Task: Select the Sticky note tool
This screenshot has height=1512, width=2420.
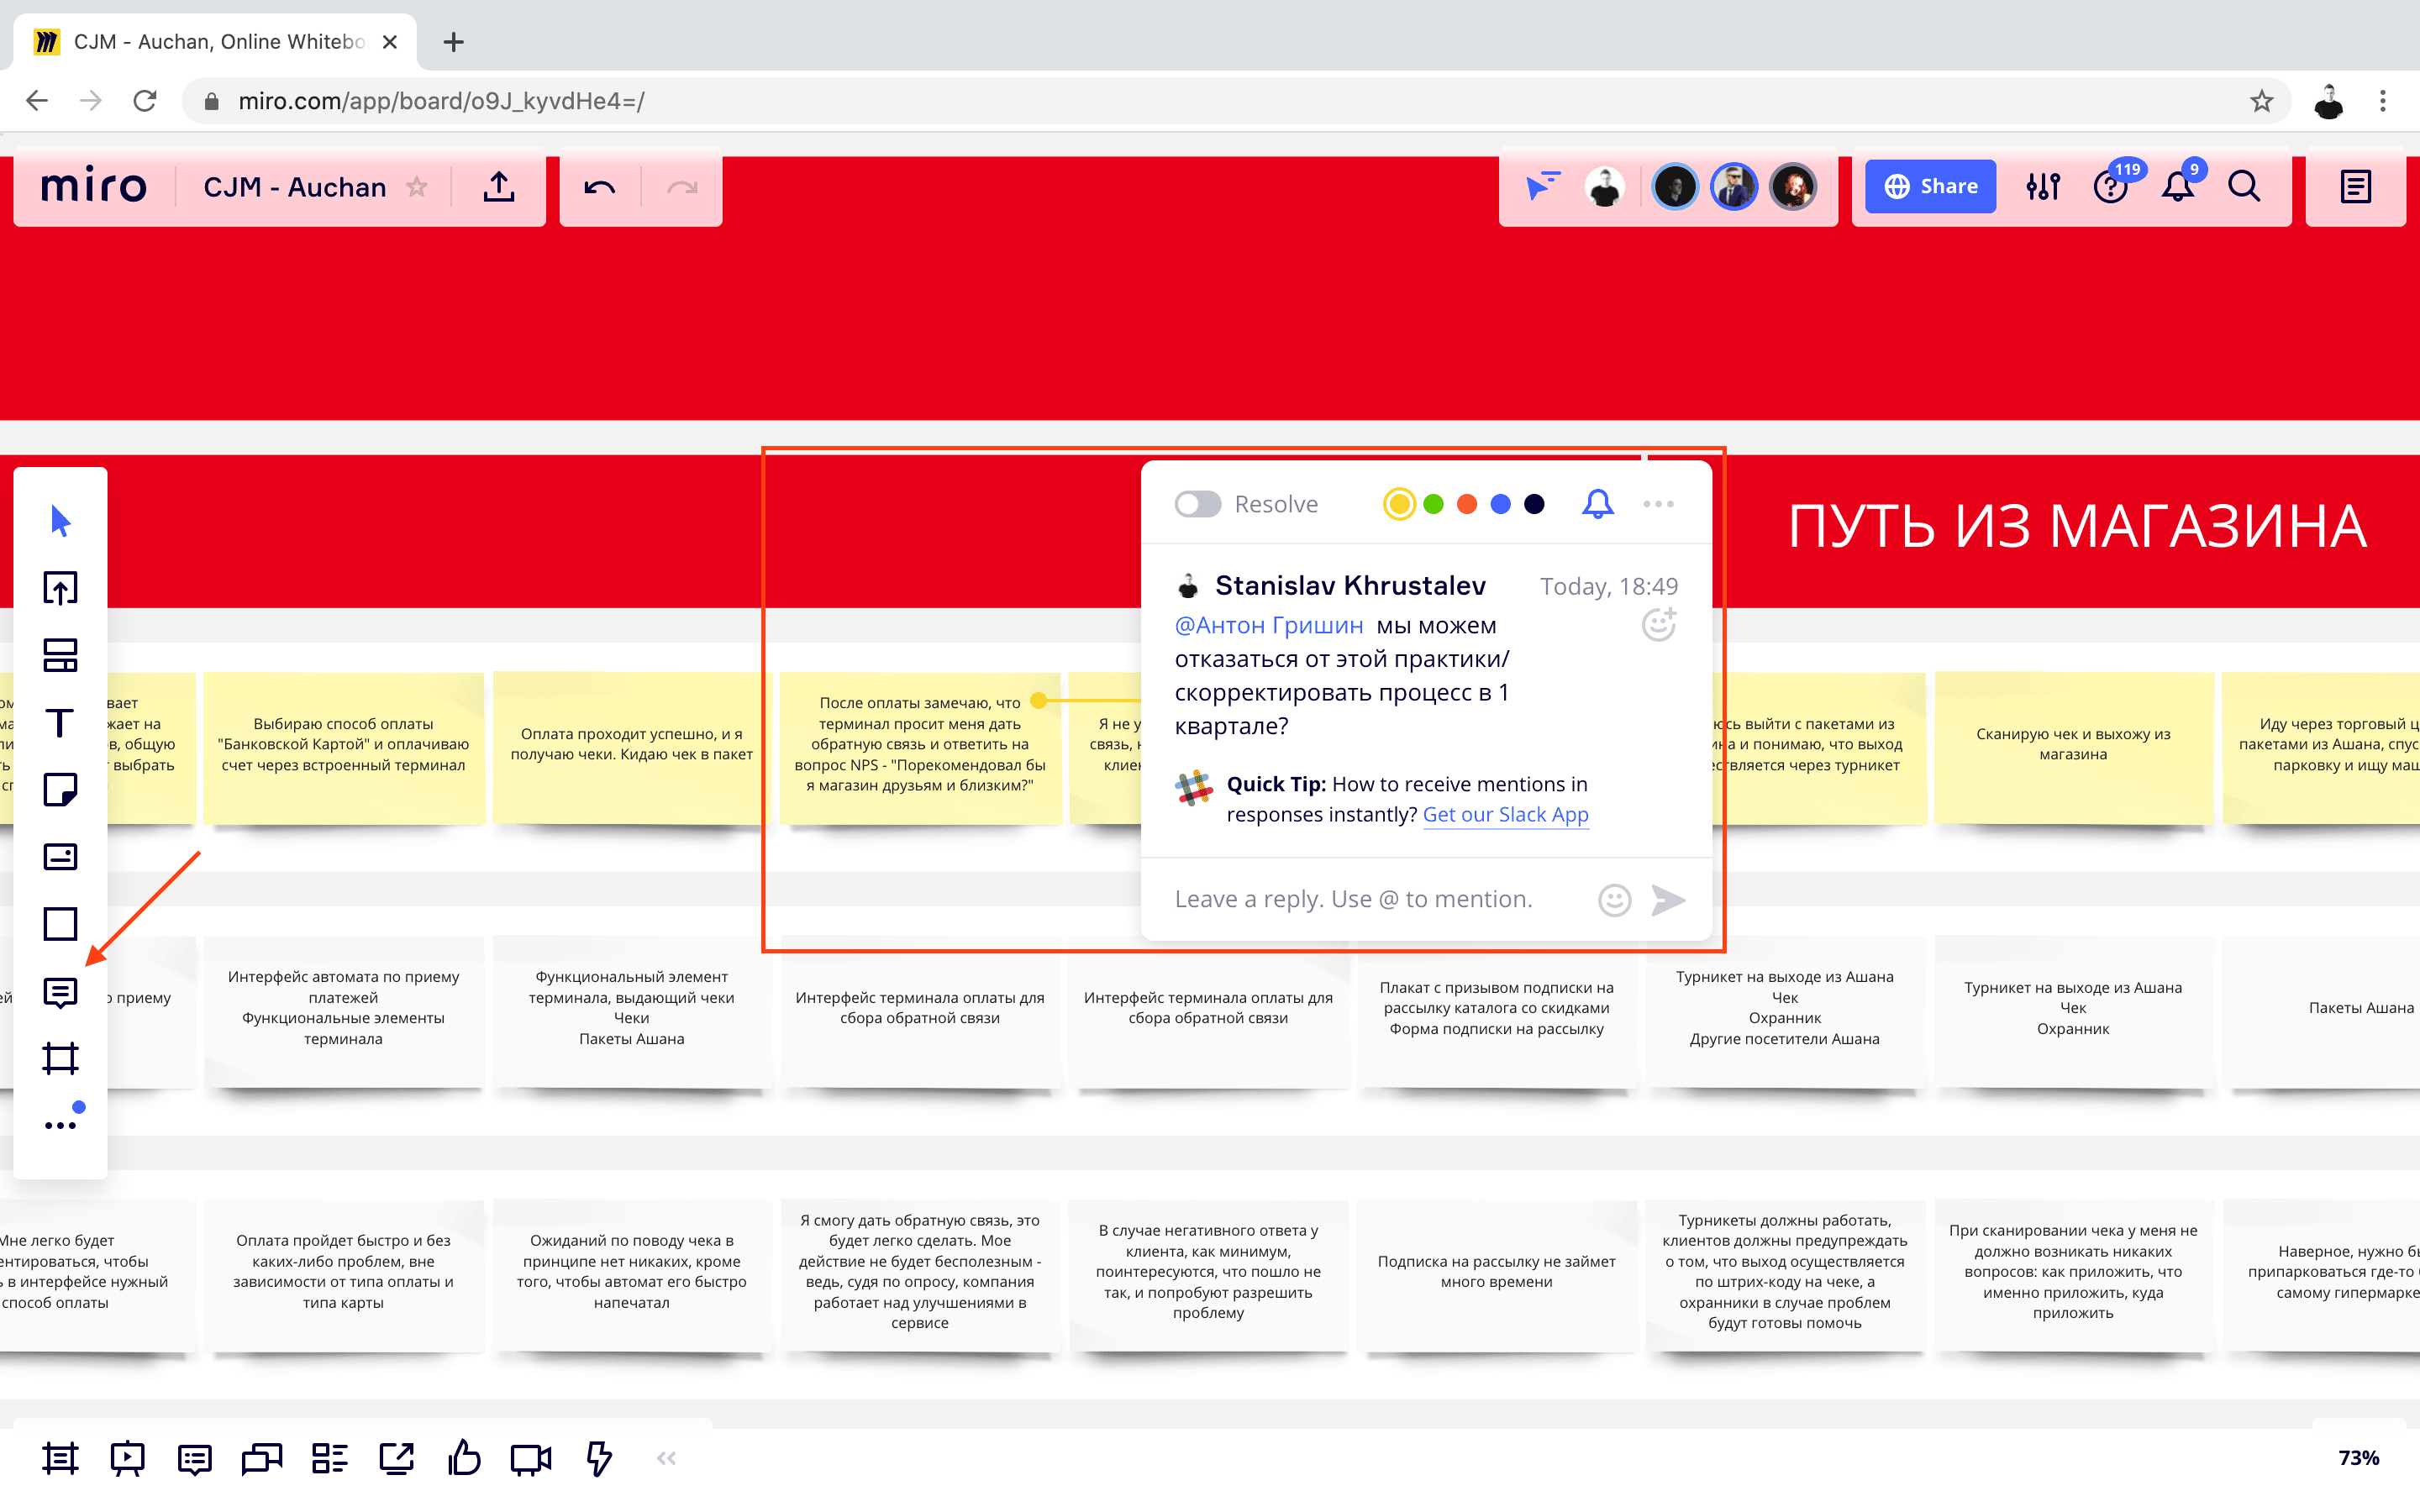Action: (60, 790)
